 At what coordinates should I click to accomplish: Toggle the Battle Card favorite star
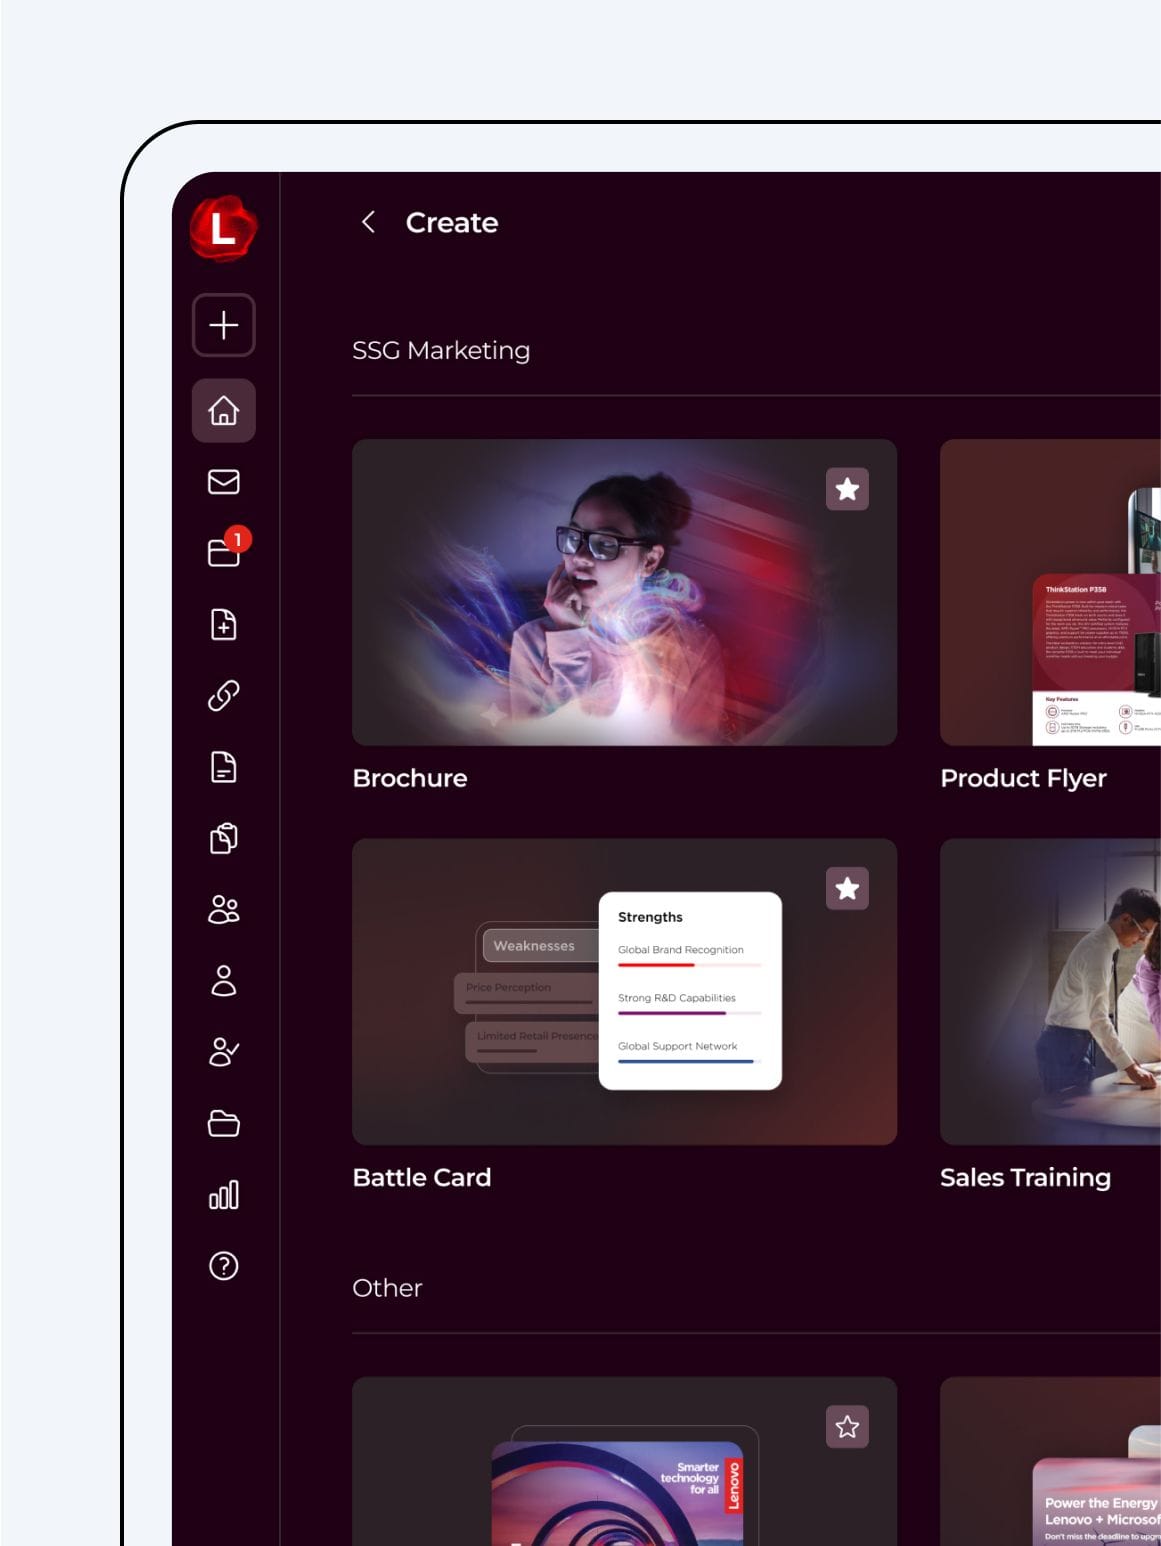(847, 888)
